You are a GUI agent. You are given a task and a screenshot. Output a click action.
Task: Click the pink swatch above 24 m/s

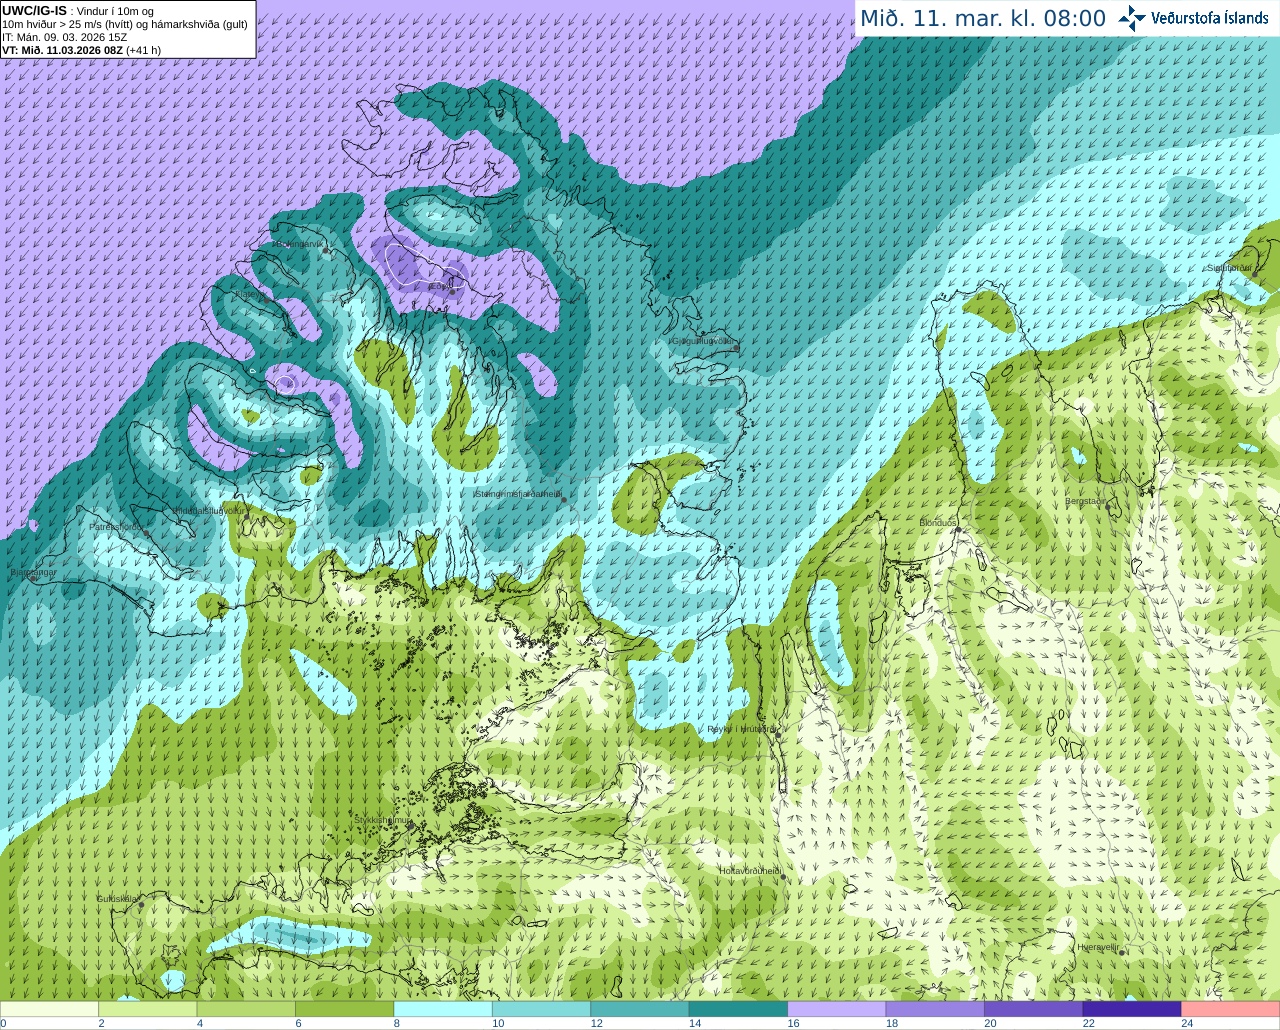point(1231,1009)
